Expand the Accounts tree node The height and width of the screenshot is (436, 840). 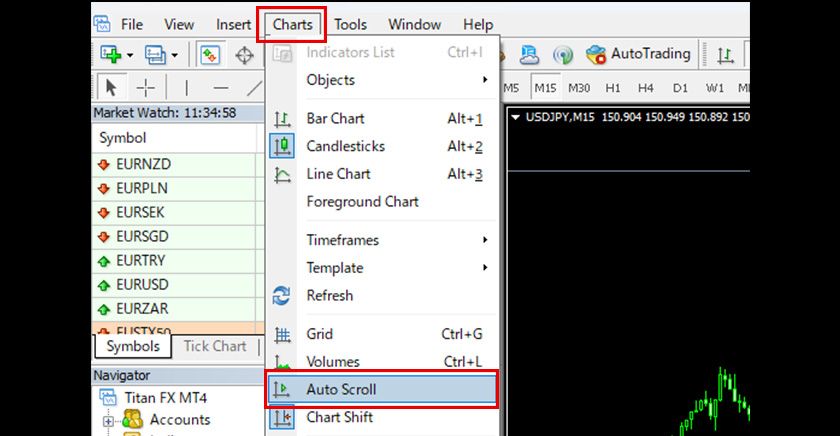tap(109, 421)
